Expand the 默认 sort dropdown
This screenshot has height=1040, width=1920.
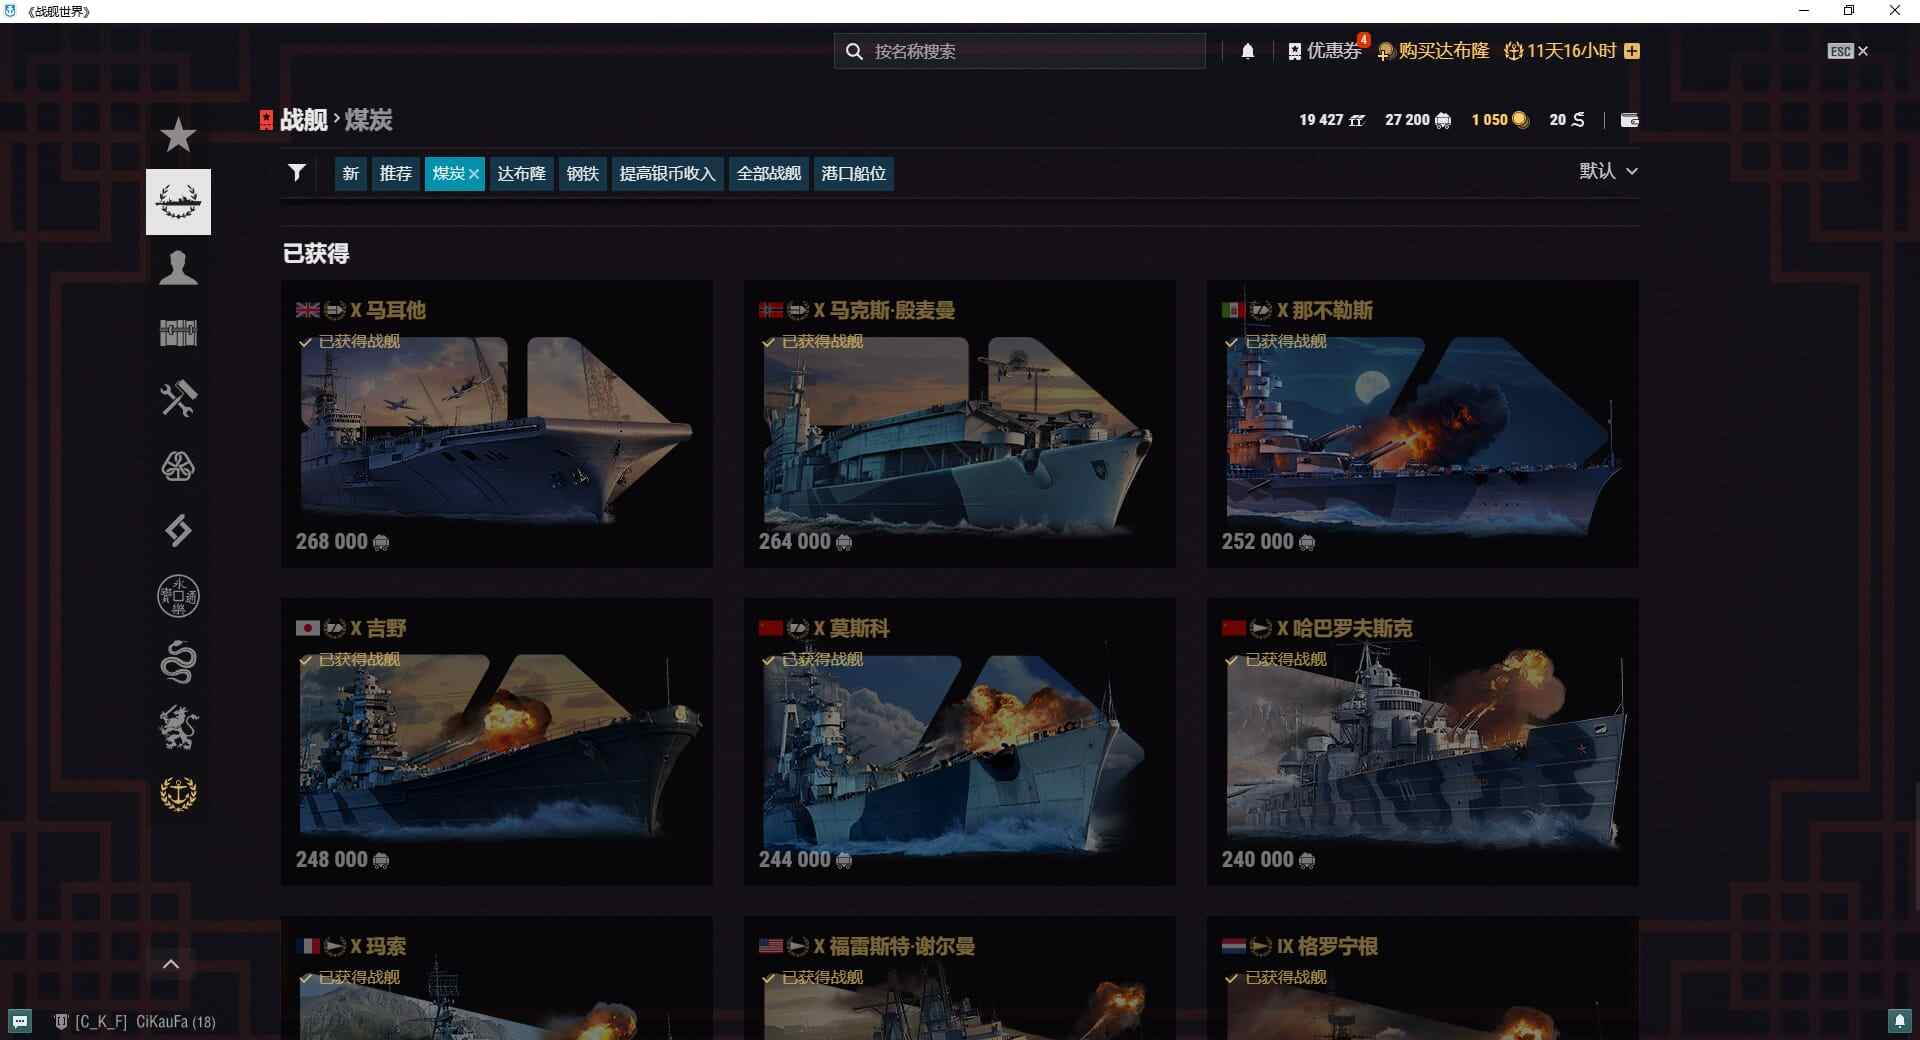(x=1607, y=171)
